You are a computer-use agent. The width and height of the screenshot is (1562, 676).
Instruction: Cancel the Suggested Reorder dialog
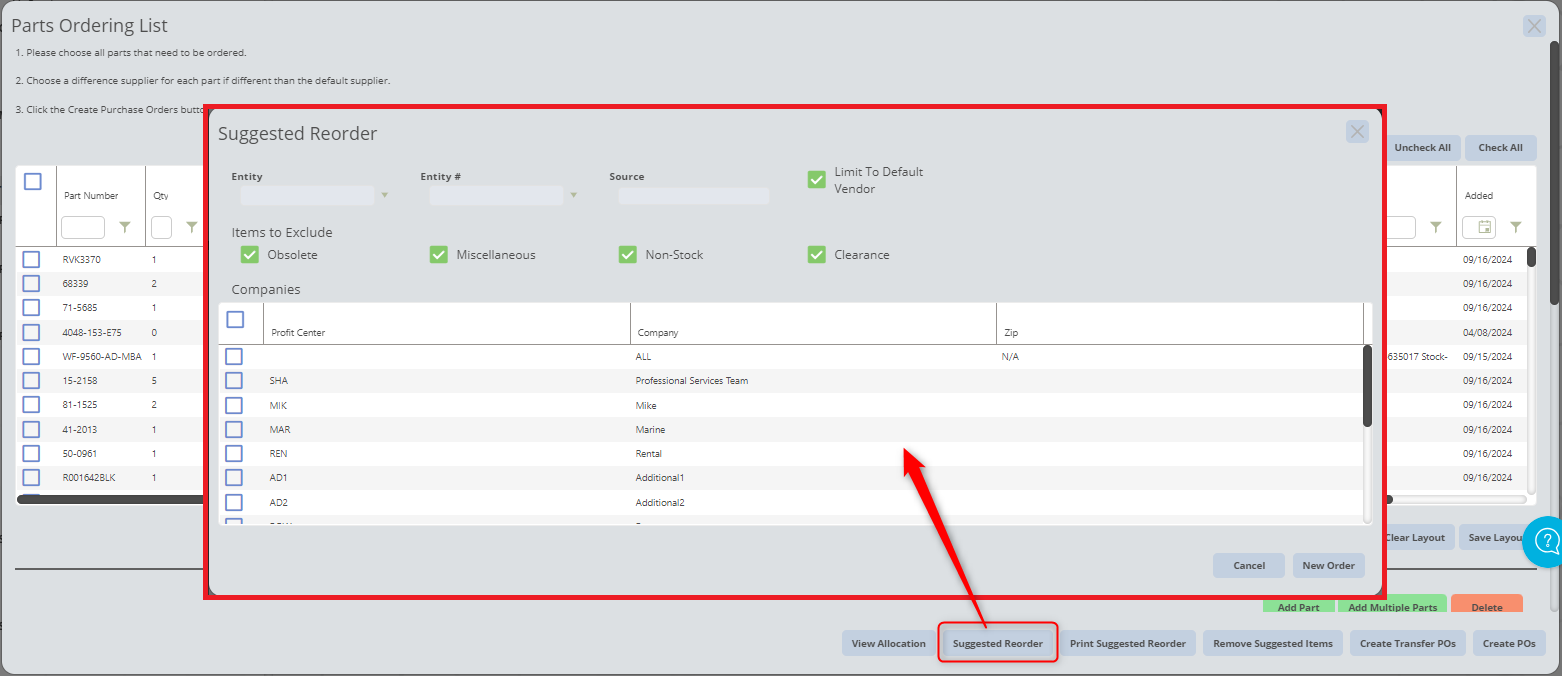pos(1249,565)
